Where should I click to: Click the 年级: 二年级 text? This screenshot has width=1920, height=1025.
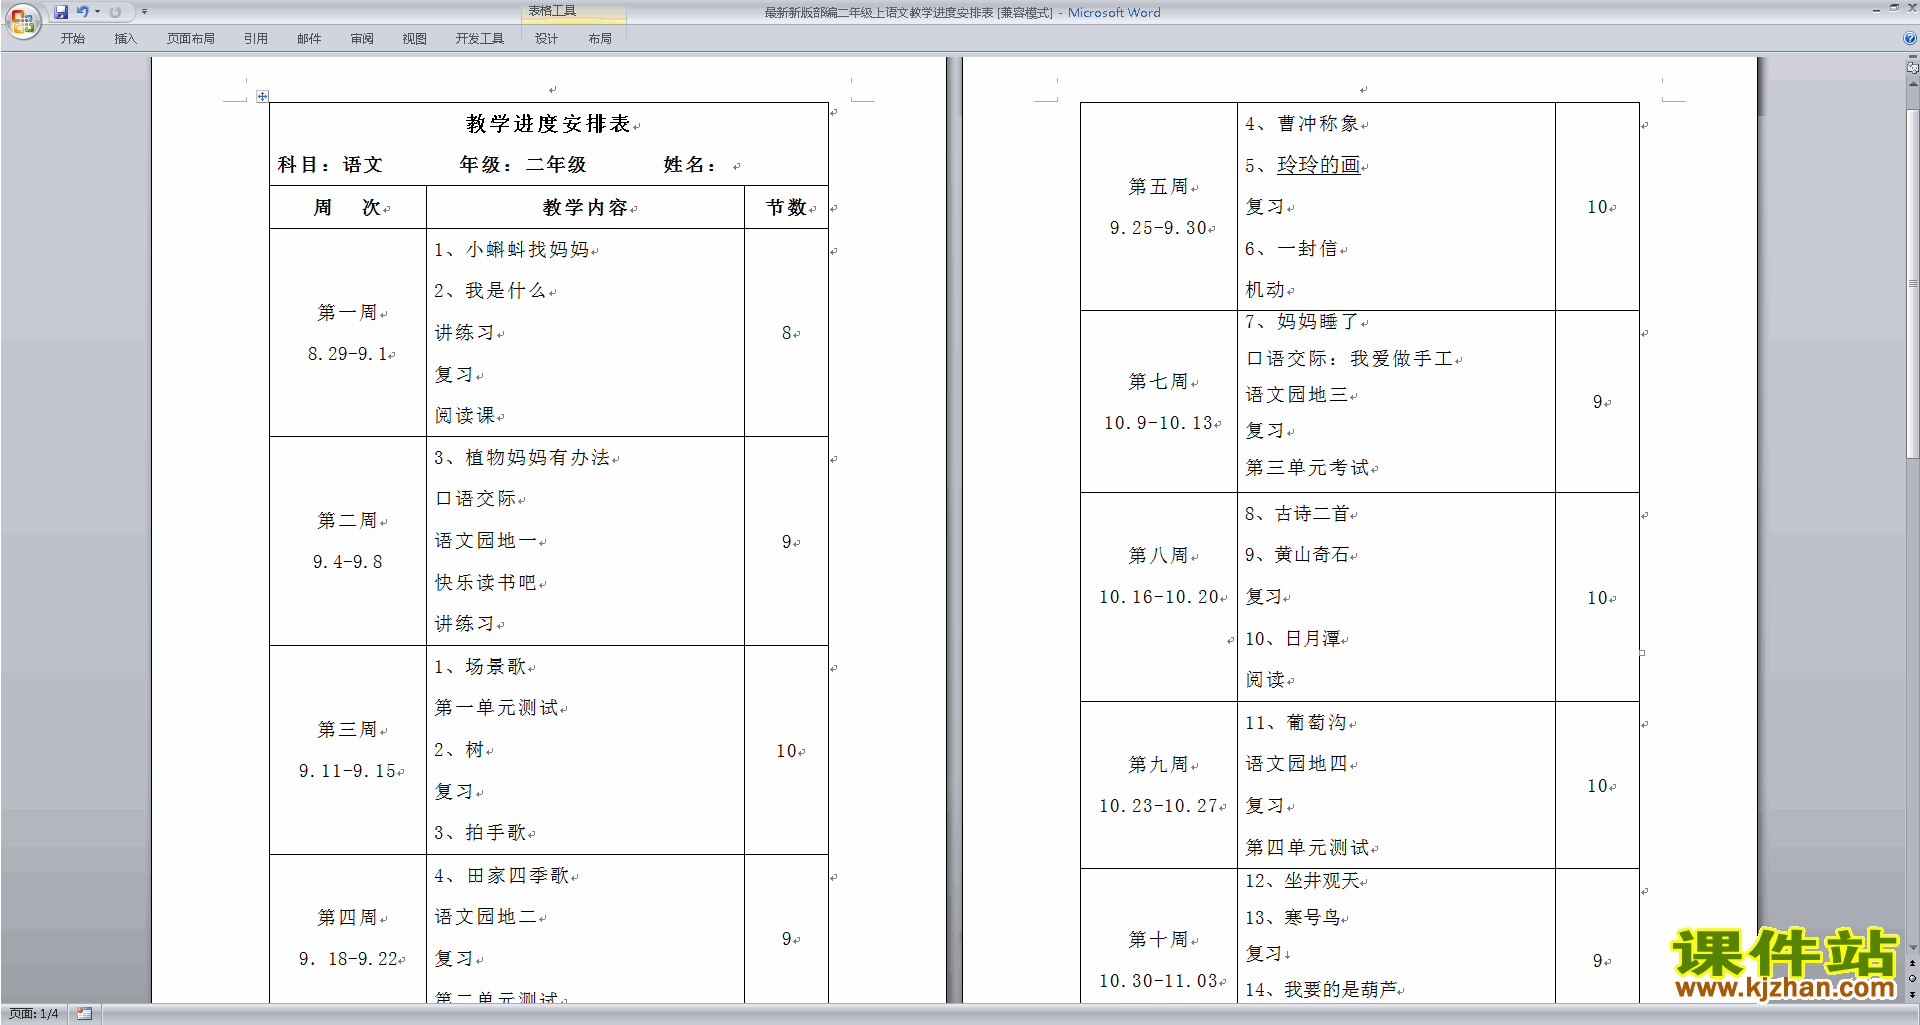[x=523, y=165]
